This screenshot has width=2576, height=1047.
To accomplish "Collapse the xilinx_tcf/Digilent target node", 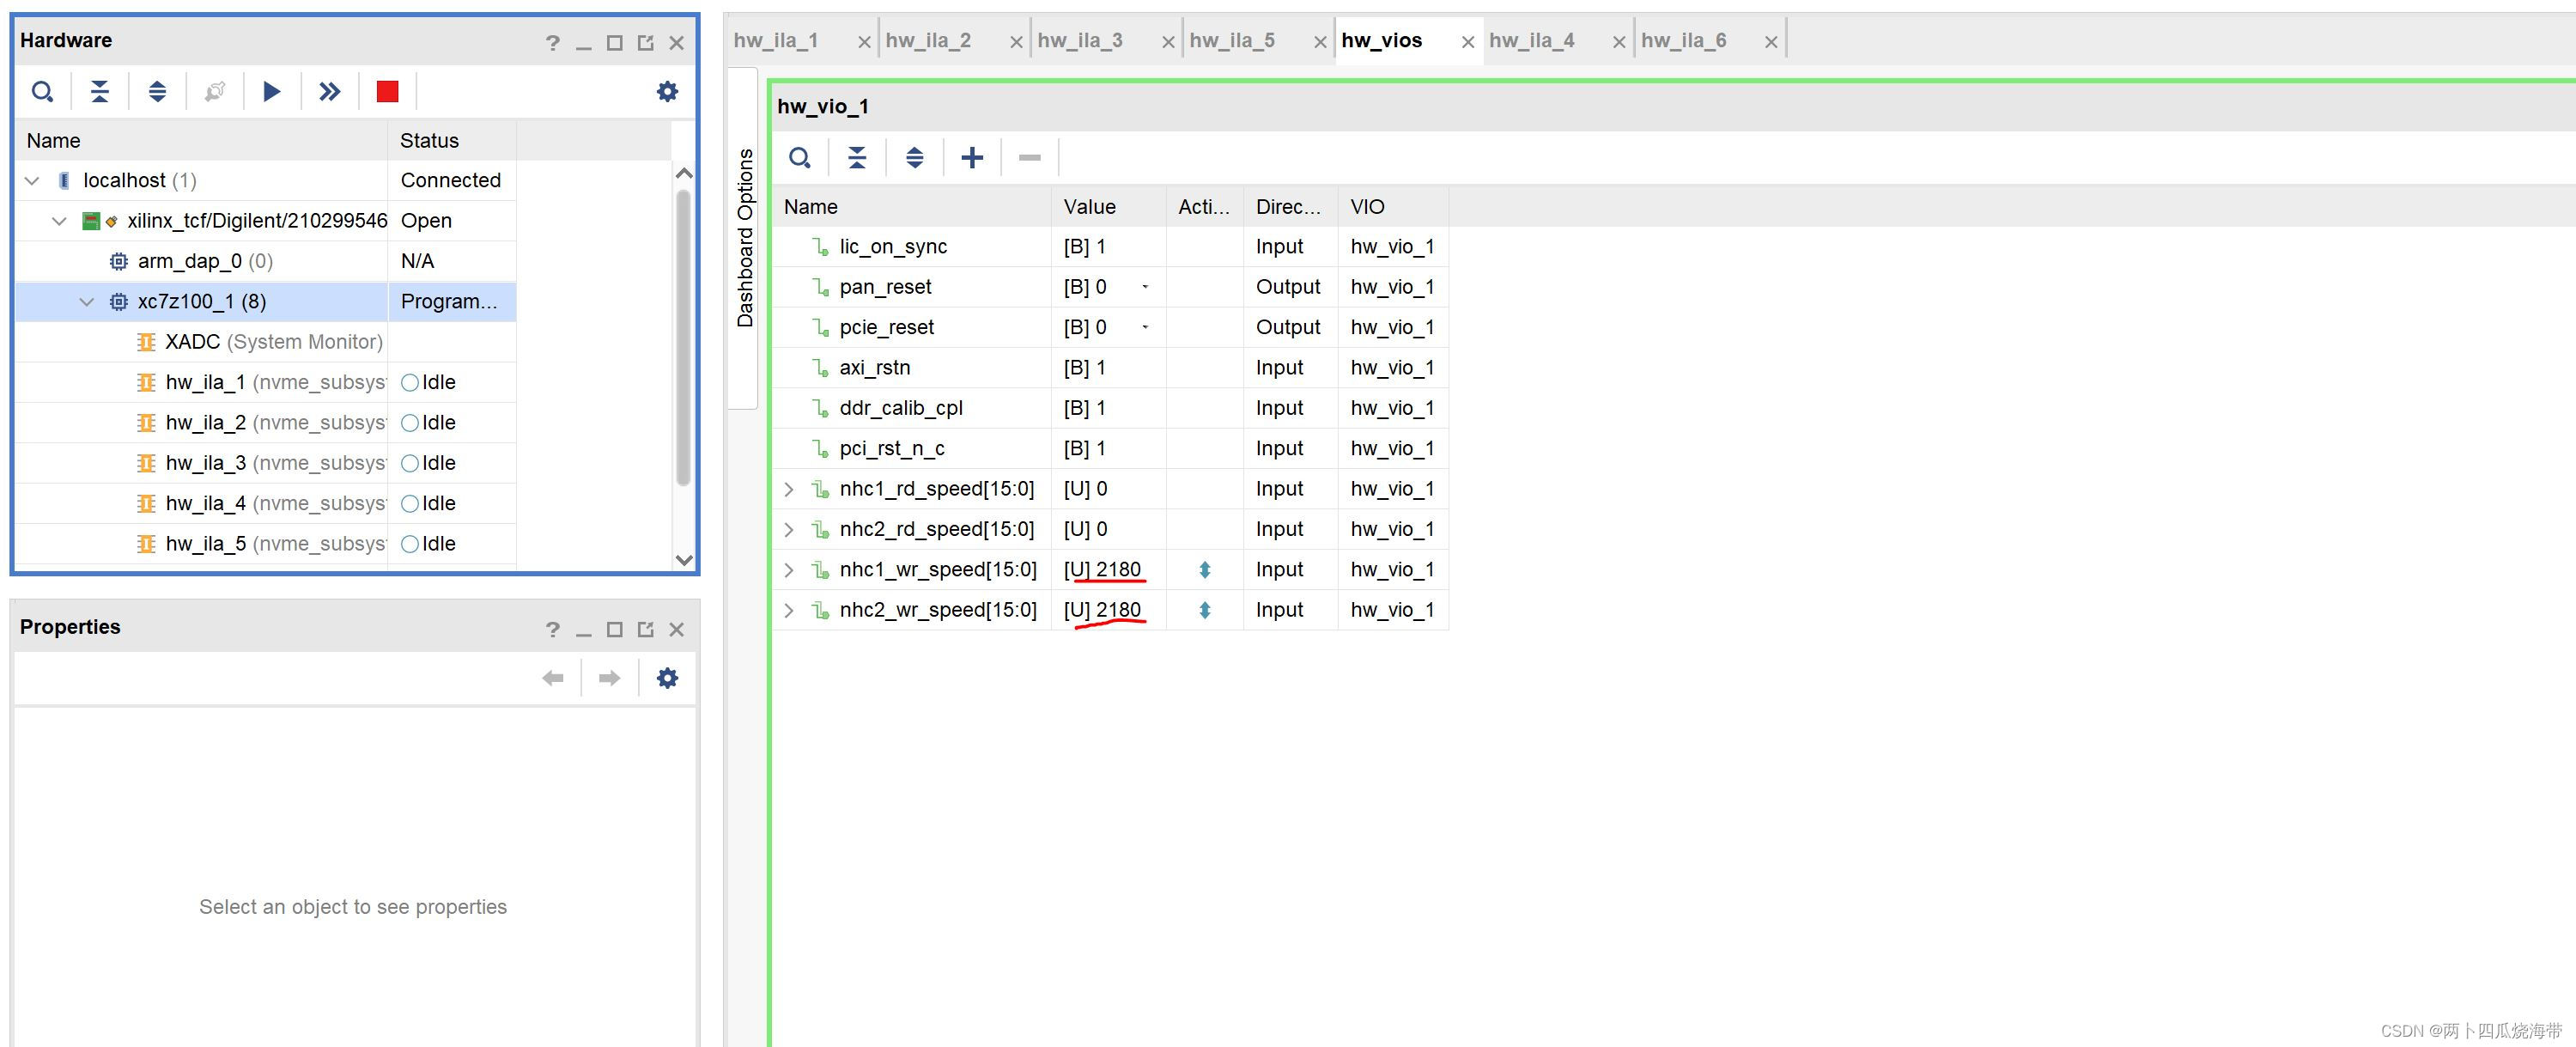I will point(59,221).
